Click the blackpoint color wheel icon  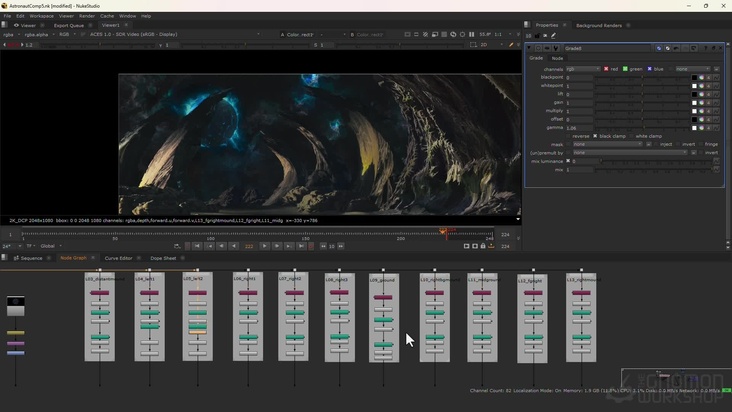701,77
